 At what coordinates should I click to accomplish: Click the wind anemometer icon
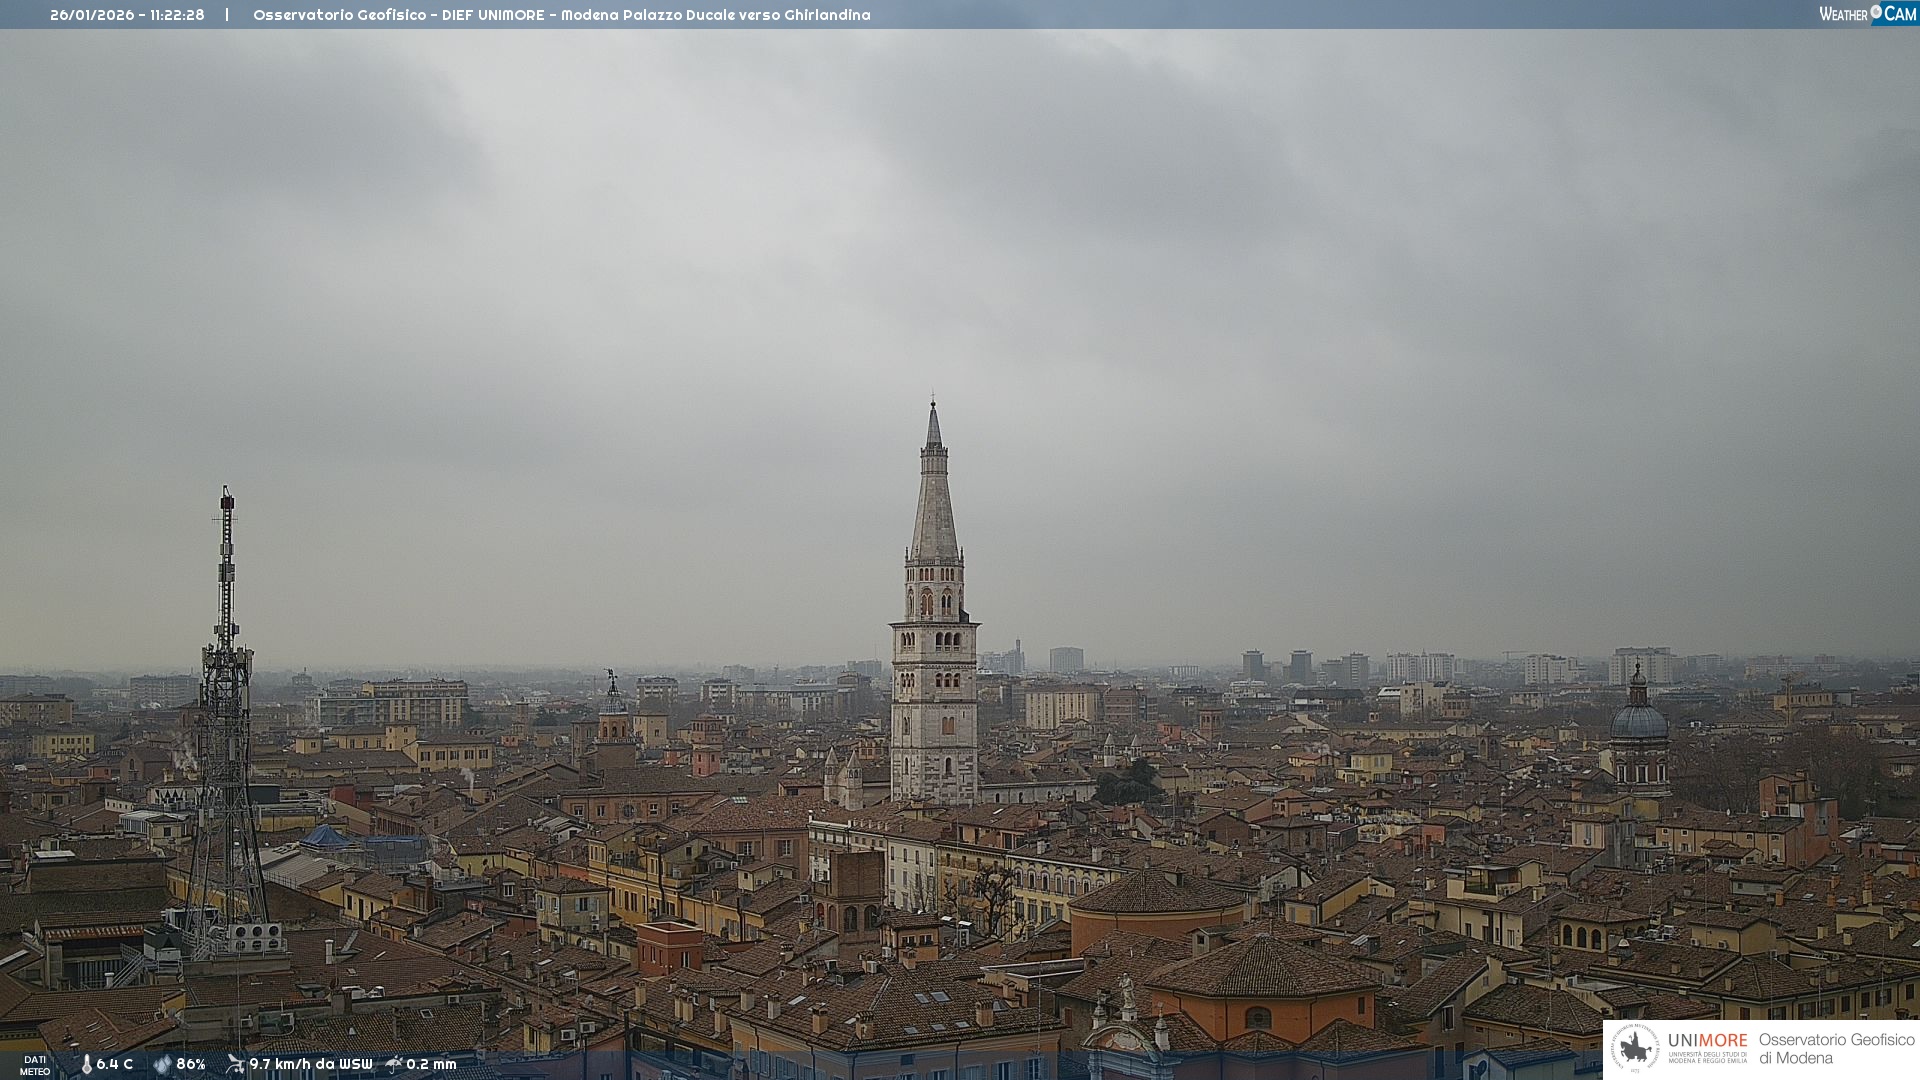pos(235,1064)
